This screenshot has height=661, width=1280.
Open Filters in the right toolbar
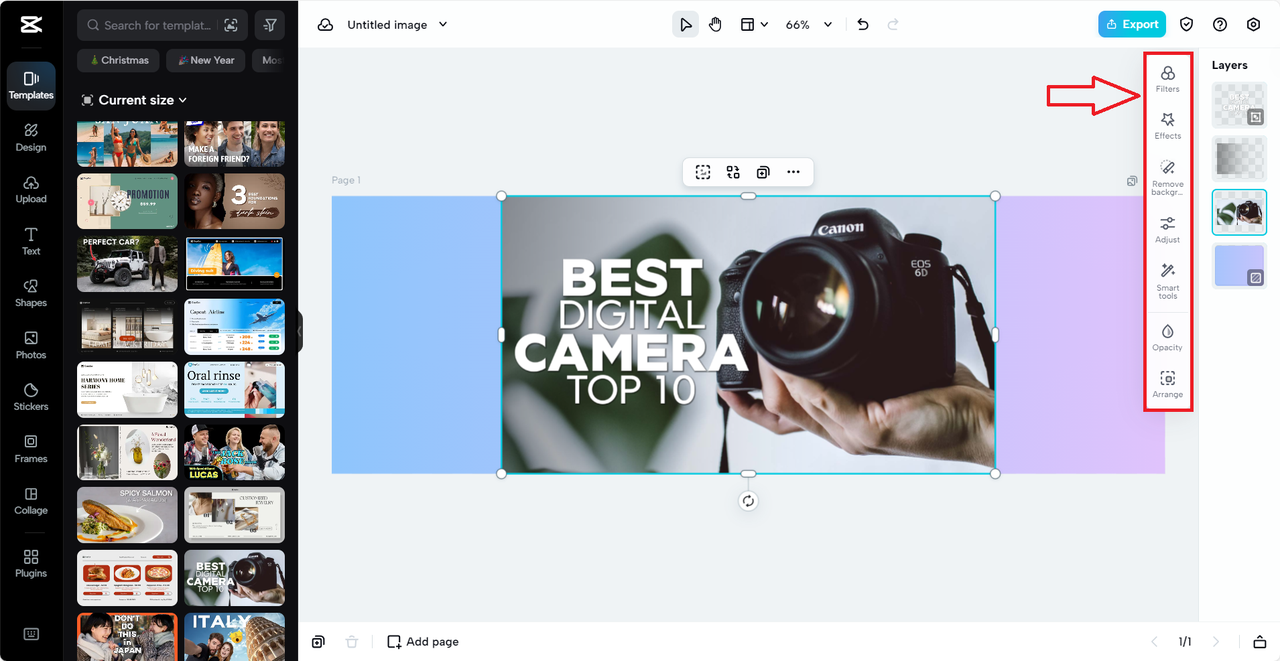(x=1167, y=79)
